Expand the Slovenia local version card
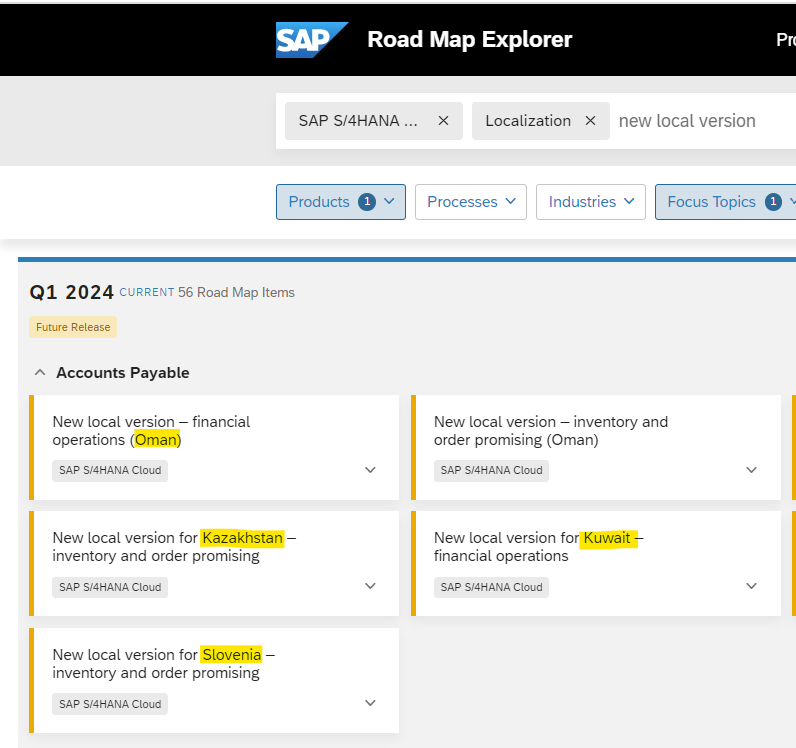 tap(370, 703)
